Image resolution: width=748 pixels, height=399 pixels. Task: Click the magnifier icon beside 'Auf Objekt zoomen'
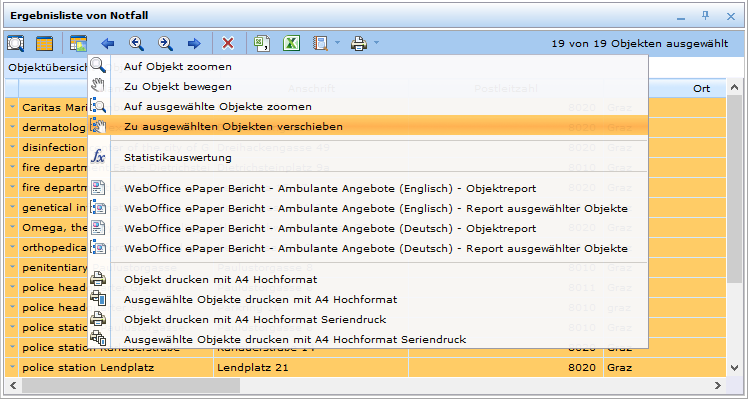pos(98,65)
